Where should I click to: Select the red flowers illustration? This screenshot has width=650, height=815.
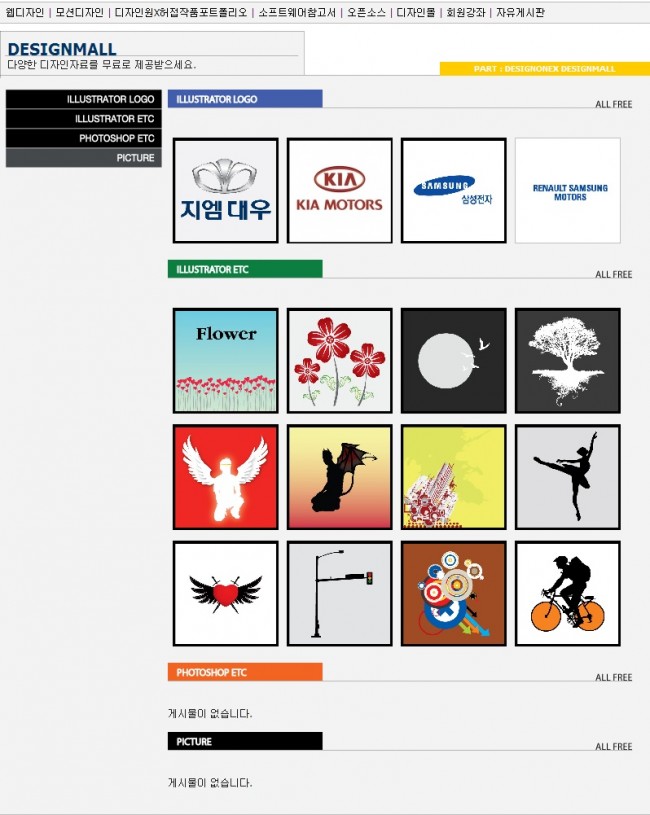[339, 361]
